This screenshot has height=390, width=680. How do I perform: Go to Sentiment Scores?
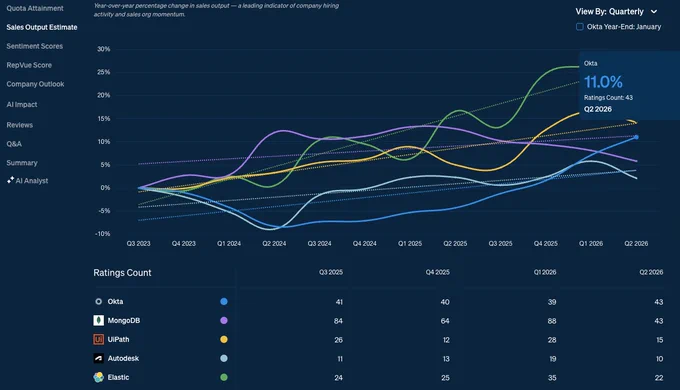[x=34, y=46]
